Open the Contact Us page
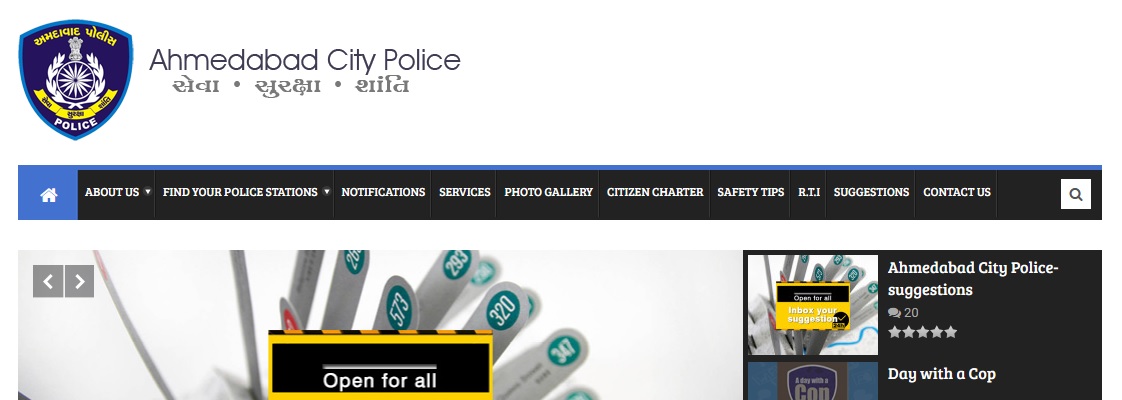The height and width of the screenshot is (400, 1122). [x=957, y=192]
